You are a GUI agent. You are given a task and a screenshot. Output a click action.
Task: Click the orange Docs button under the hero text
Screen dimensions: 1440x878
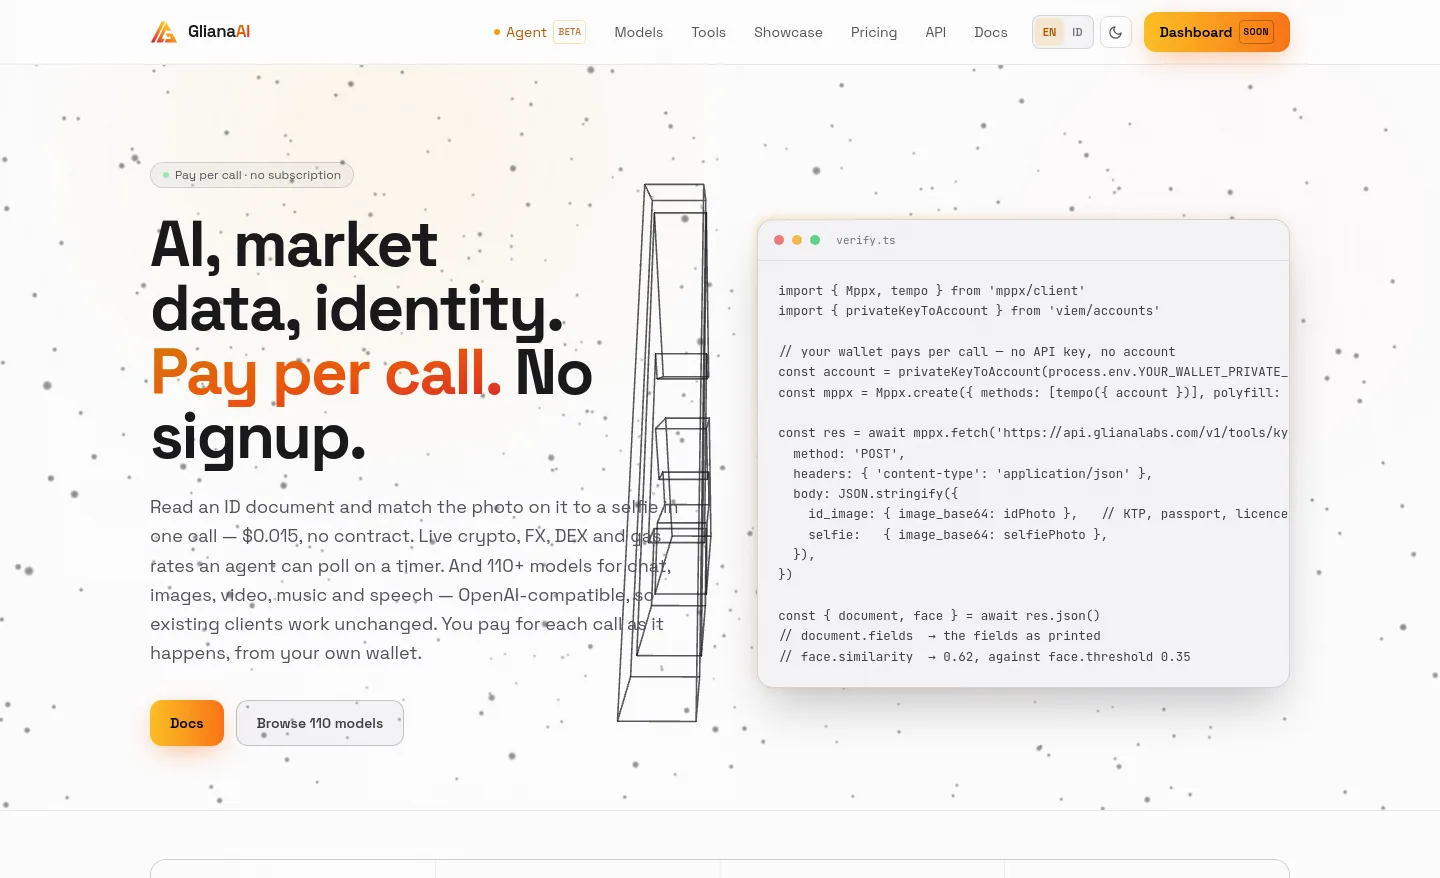click(187, 723)
